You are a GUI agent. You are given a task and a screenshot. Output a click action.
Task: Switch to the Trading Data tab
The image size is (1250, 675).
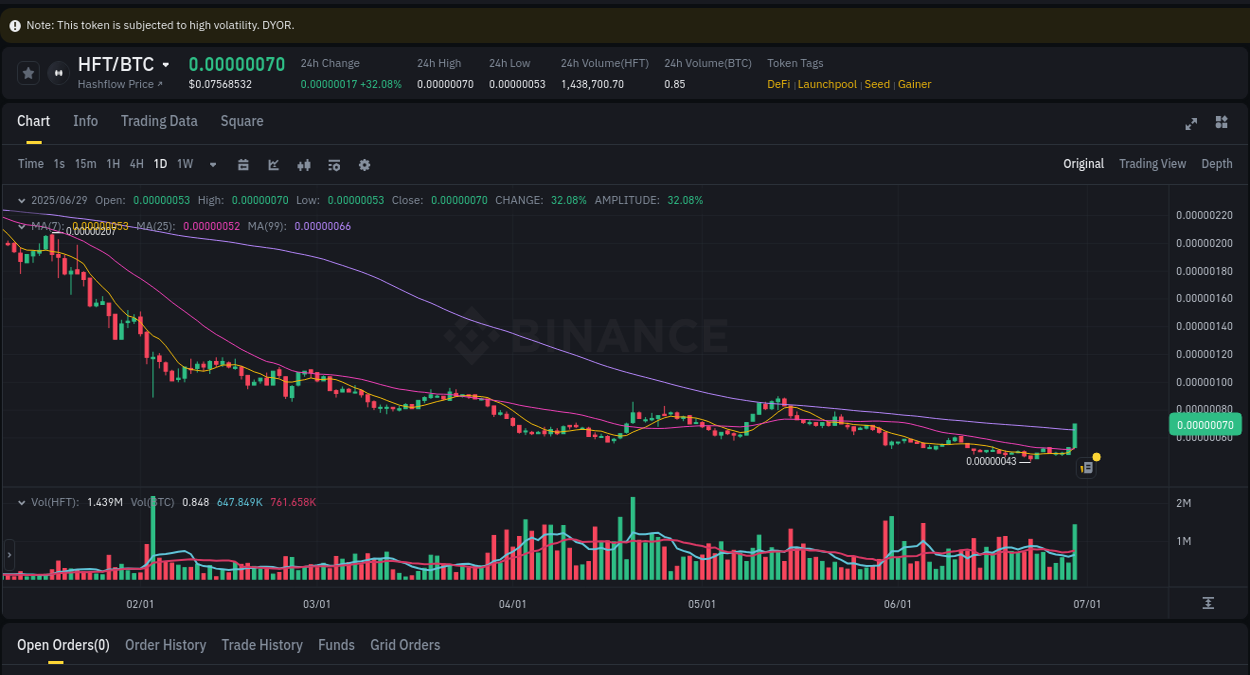point(159,121)
